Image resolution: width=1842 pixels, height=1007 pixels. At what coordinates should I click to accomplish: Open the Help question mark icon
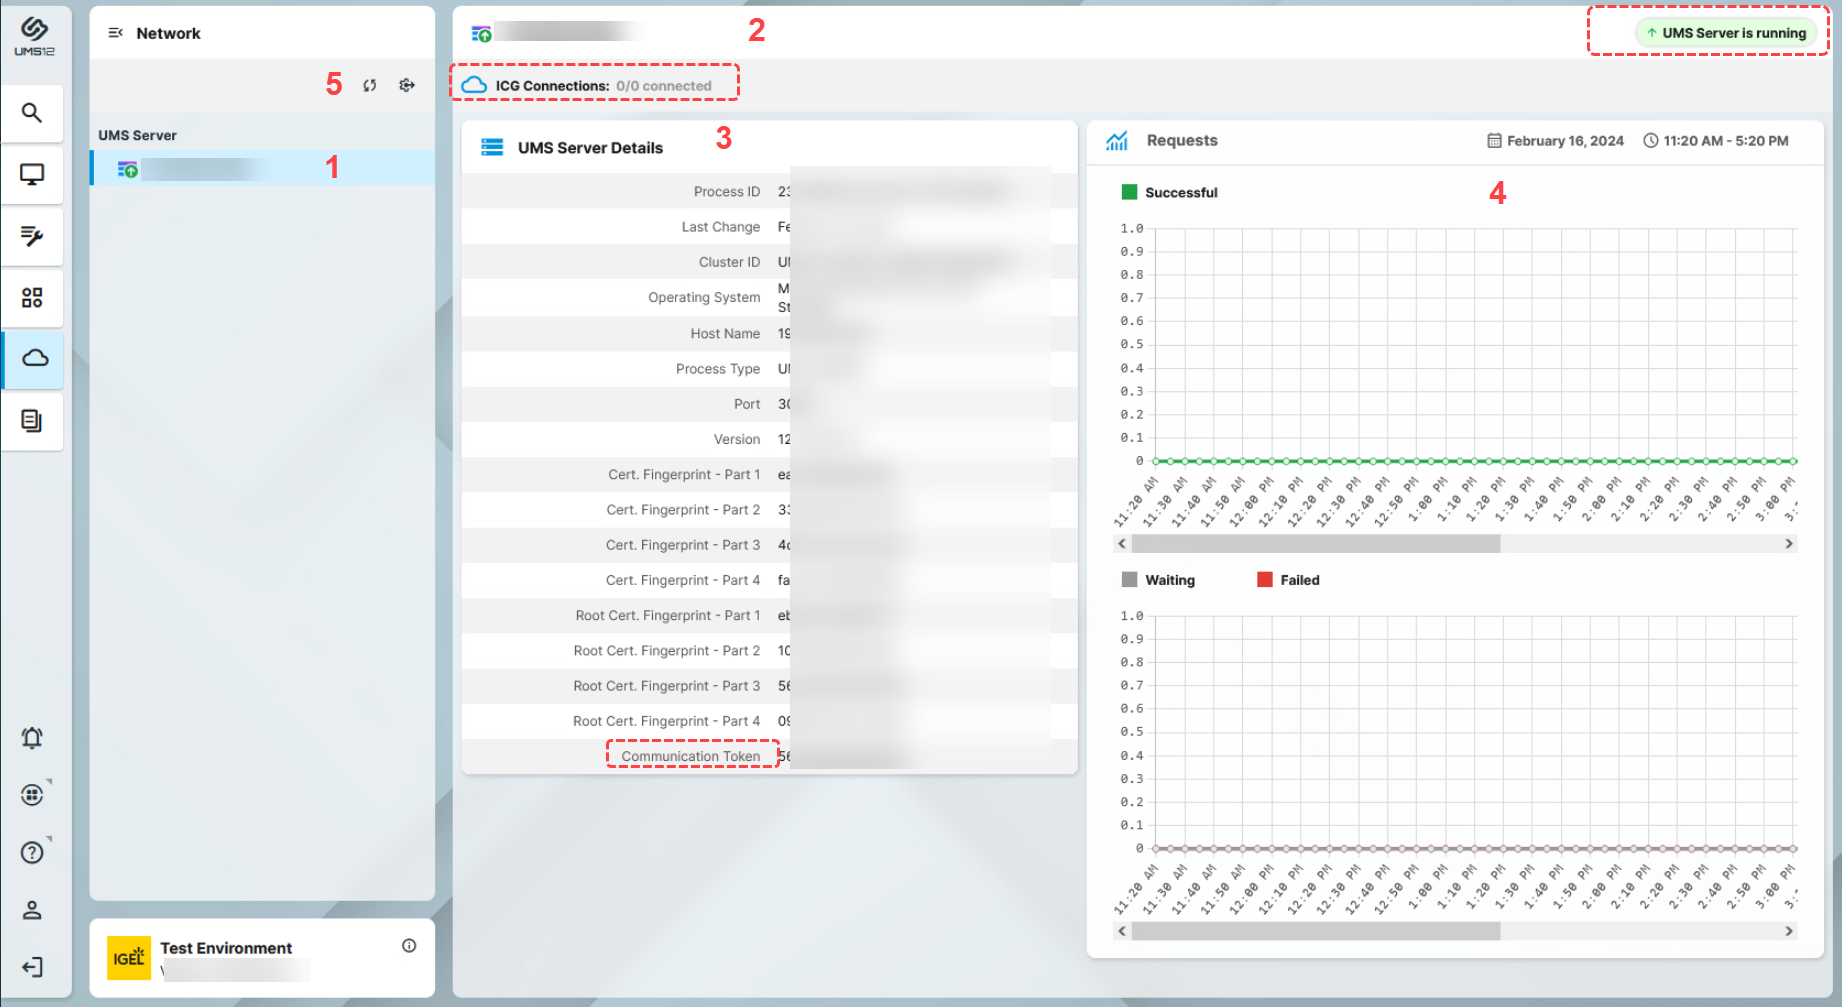click(x=32, y=852)
